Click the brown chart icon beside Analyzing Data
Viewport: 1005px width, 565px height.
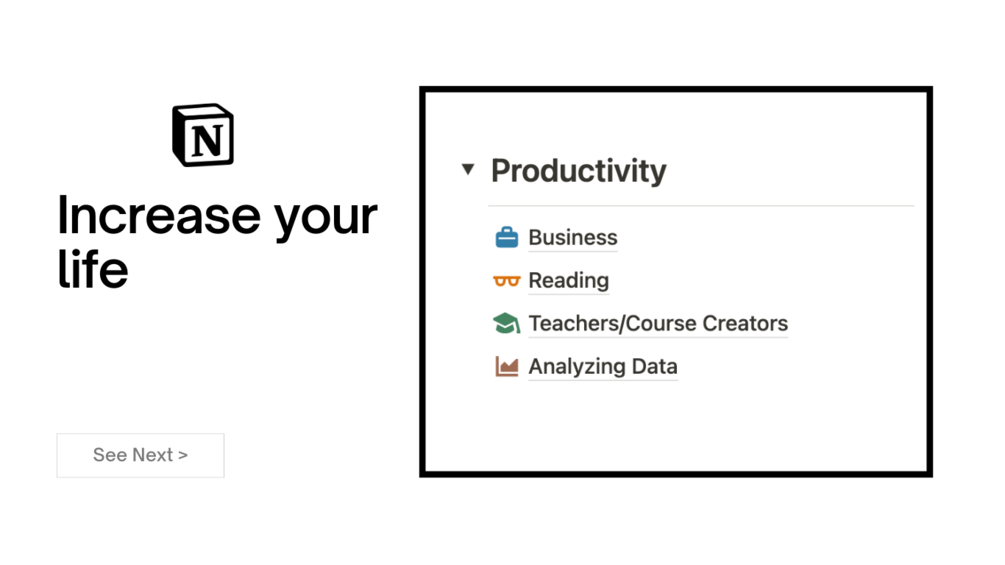coord(507,367)
